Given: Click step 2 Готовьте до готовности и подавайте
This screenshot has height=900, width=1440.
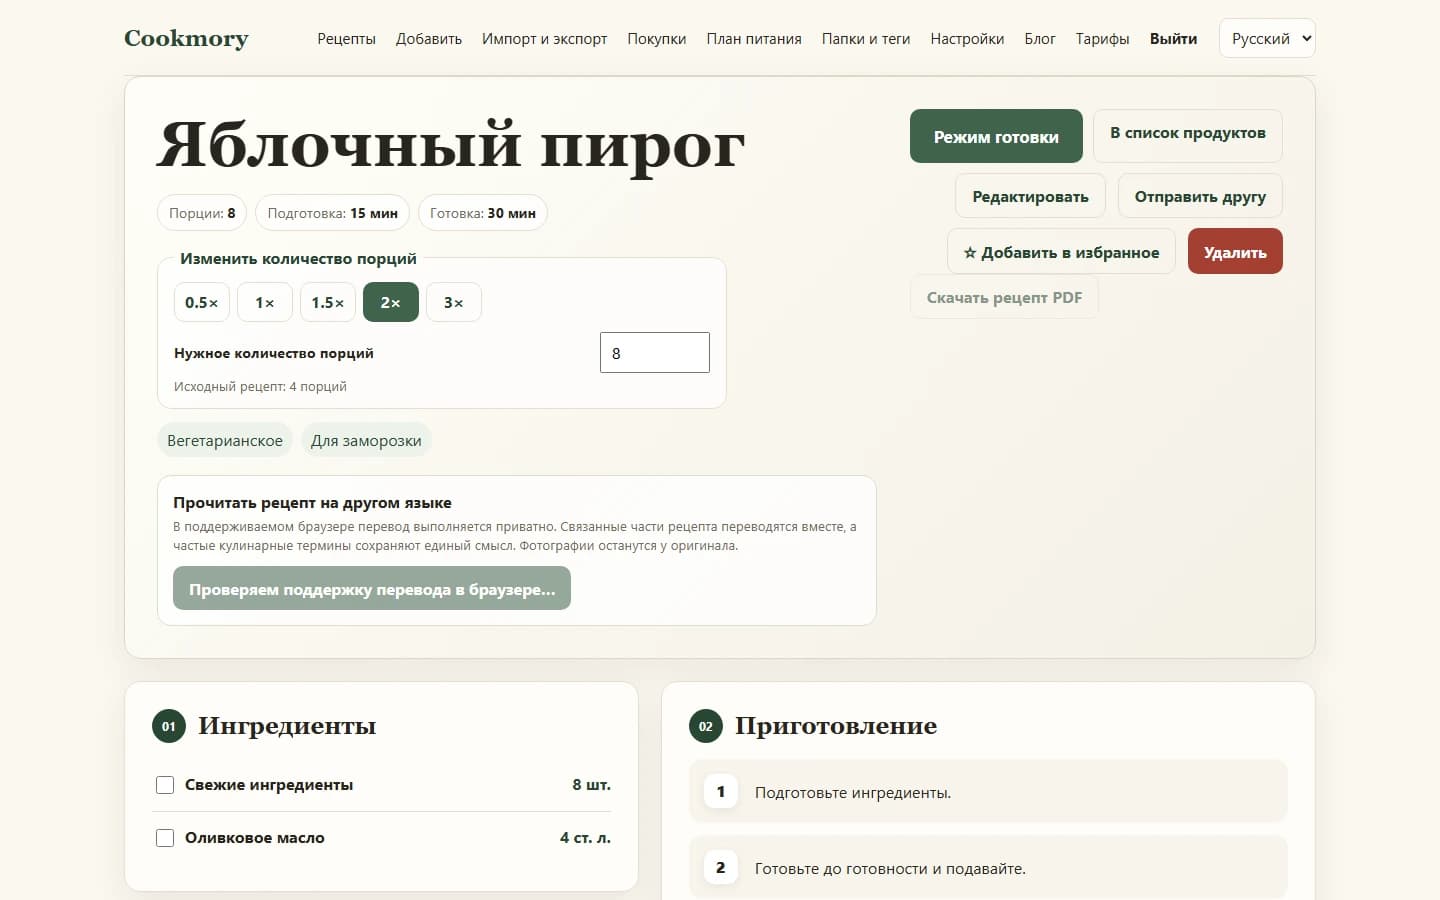Looking at the screenshot, I should tap(988, 868).
